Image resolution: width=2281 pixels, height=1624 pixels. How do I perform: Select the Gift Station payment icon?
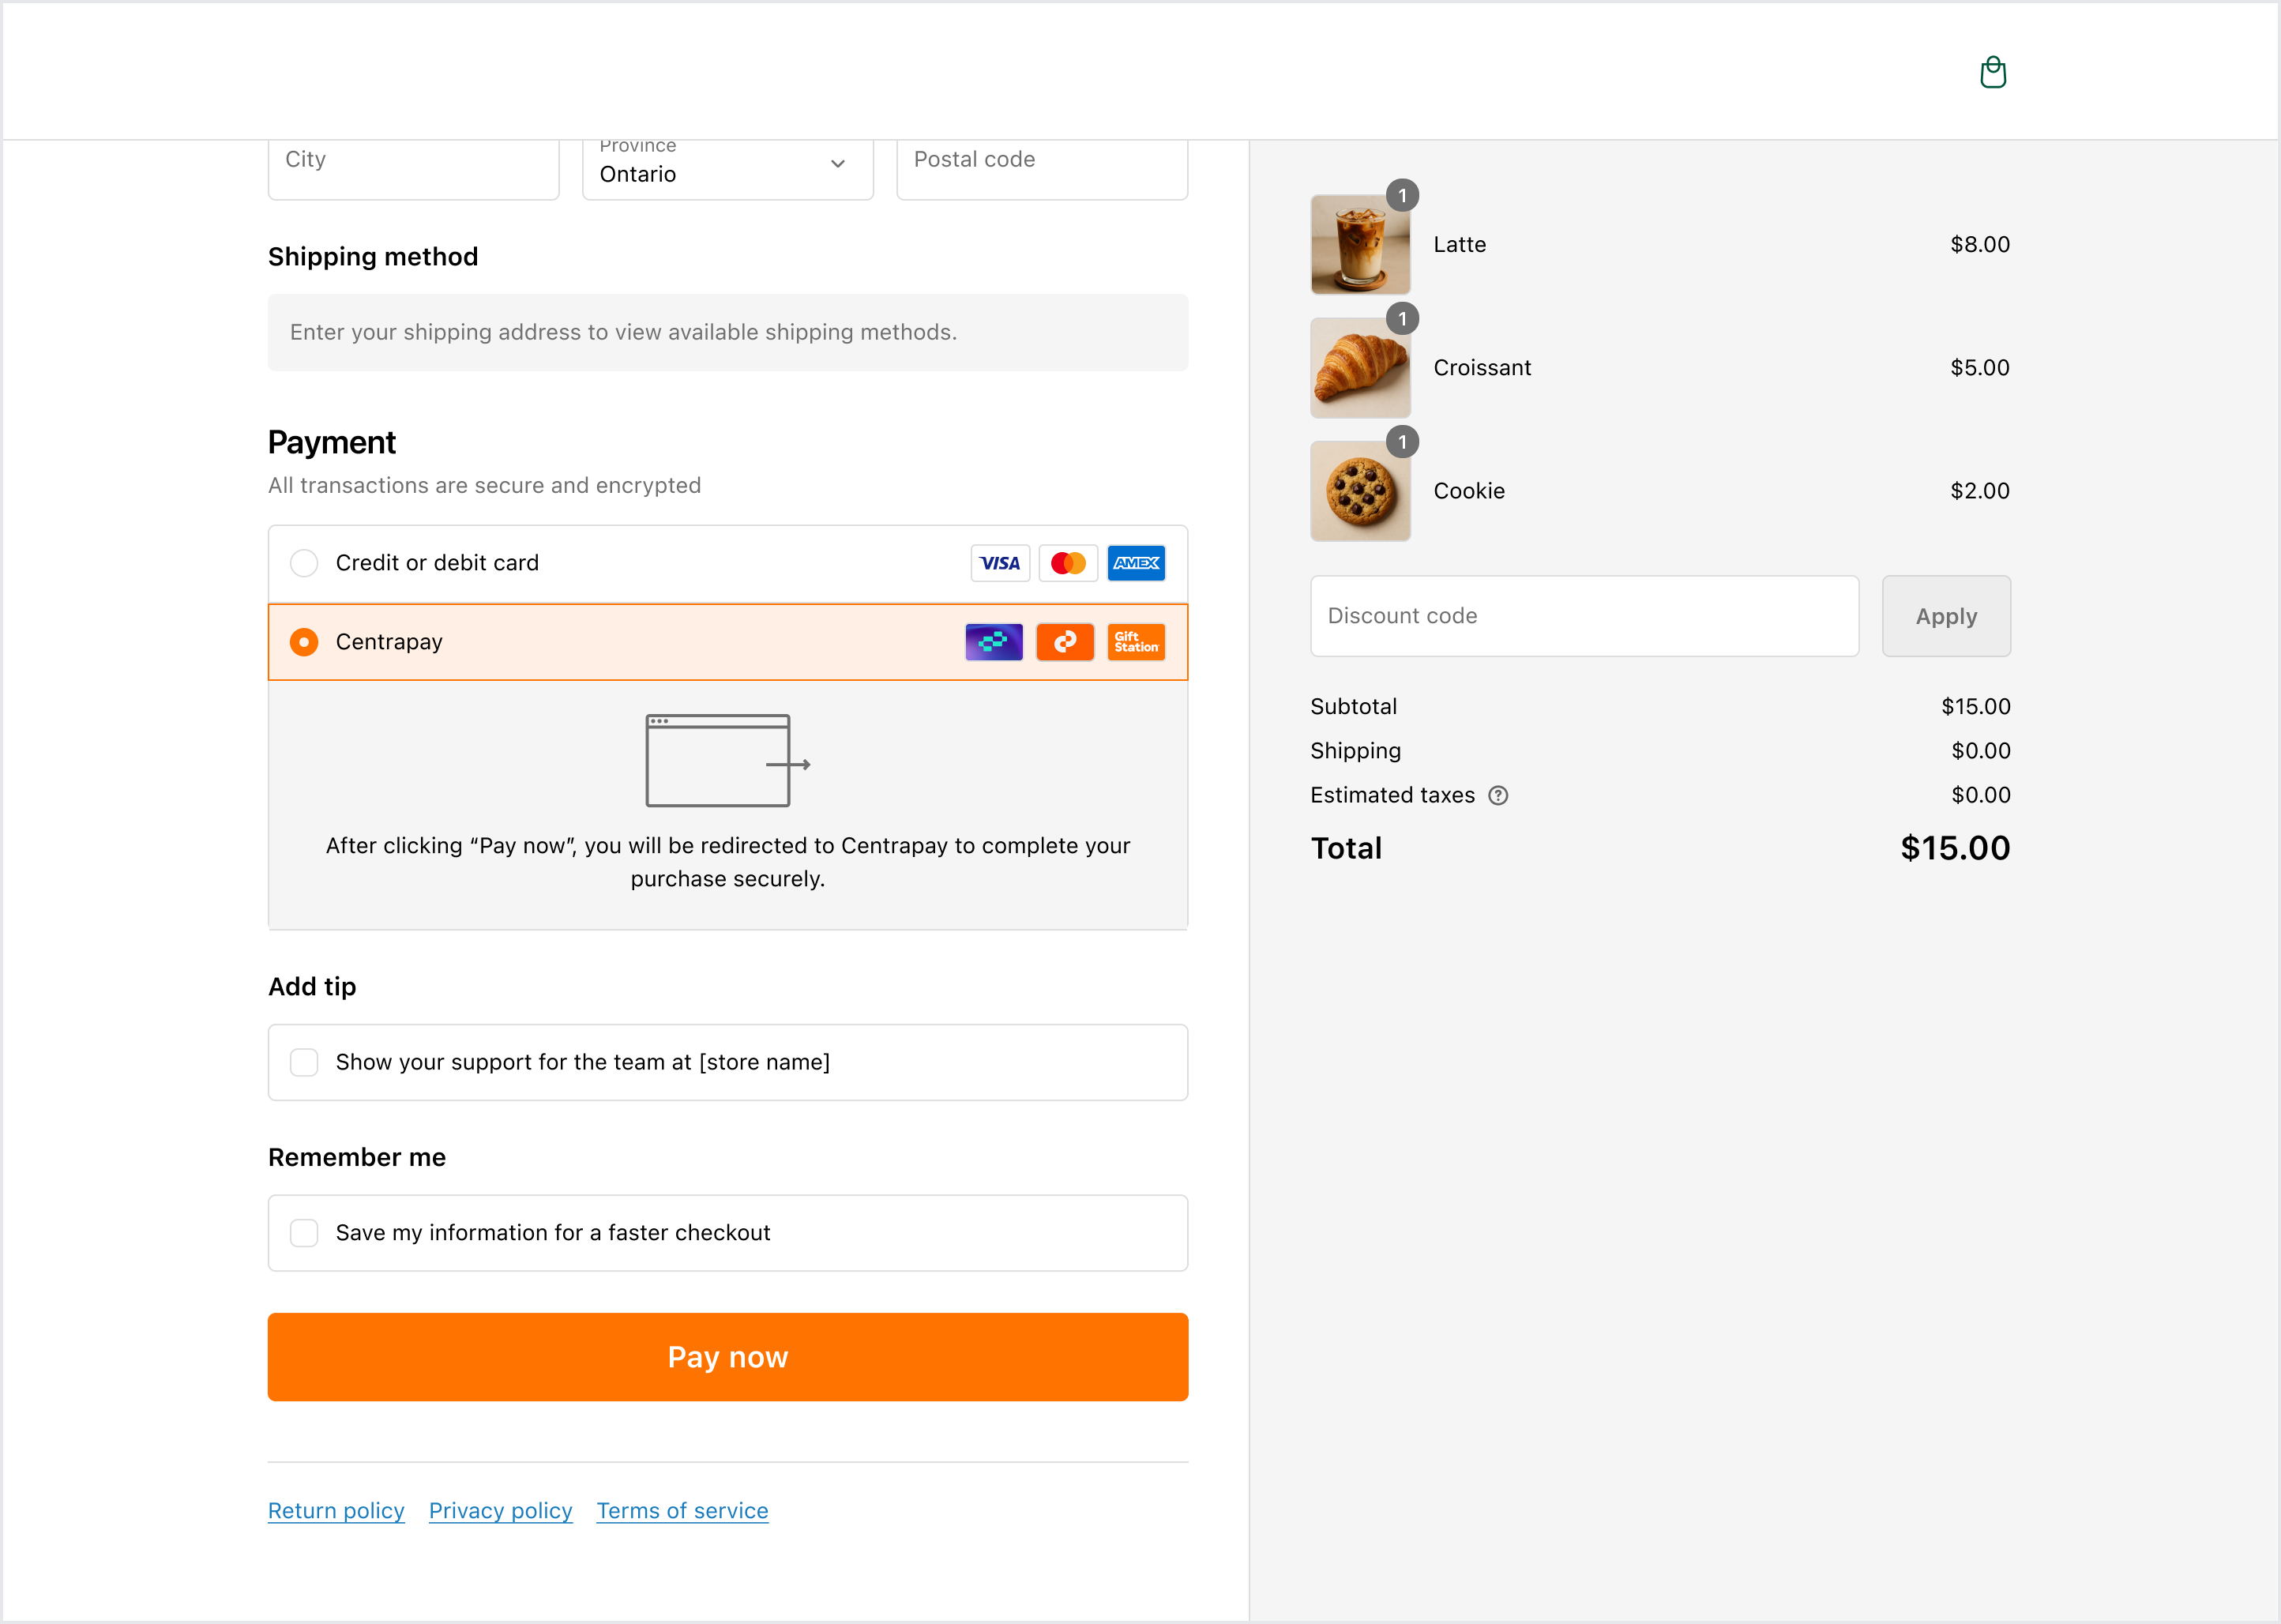pyautogui.click(x=1136, y=642)
